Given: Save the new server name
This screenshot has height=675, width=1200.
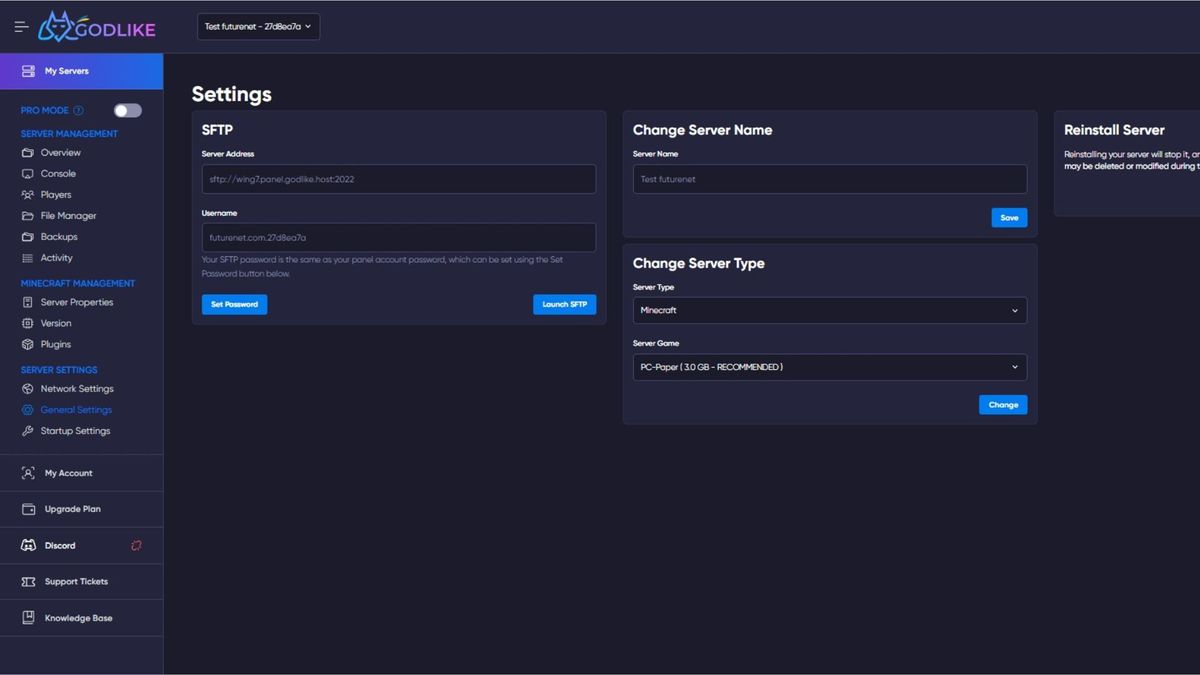Looking at the screenshot, I should pyautogui.click(x=1008, y=217).
